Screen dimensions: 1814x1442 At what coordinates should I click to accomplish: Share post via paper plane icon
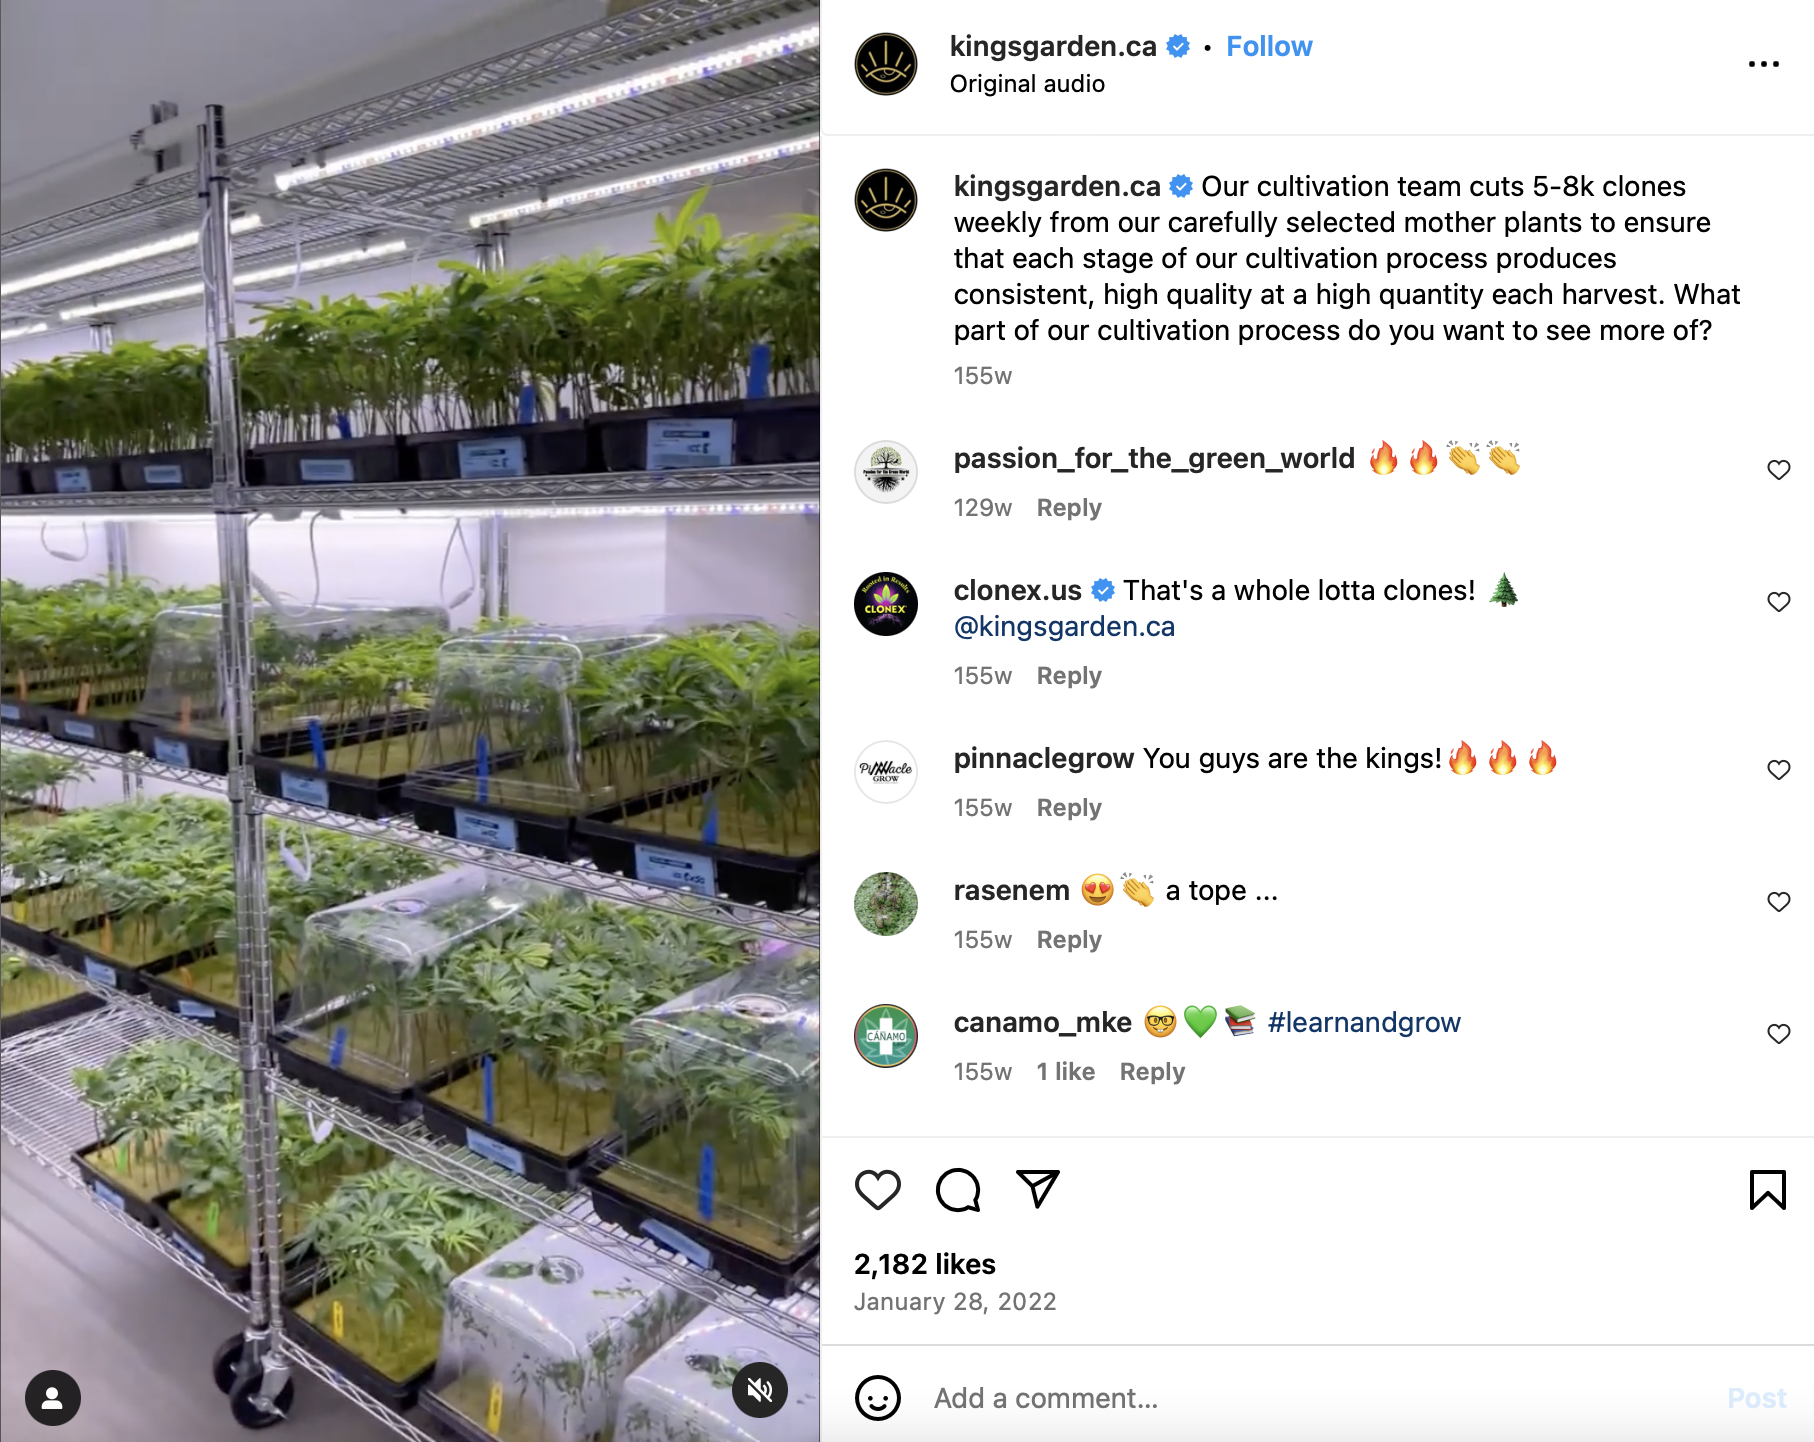pyautogui.click(x=1038, y=1189)
